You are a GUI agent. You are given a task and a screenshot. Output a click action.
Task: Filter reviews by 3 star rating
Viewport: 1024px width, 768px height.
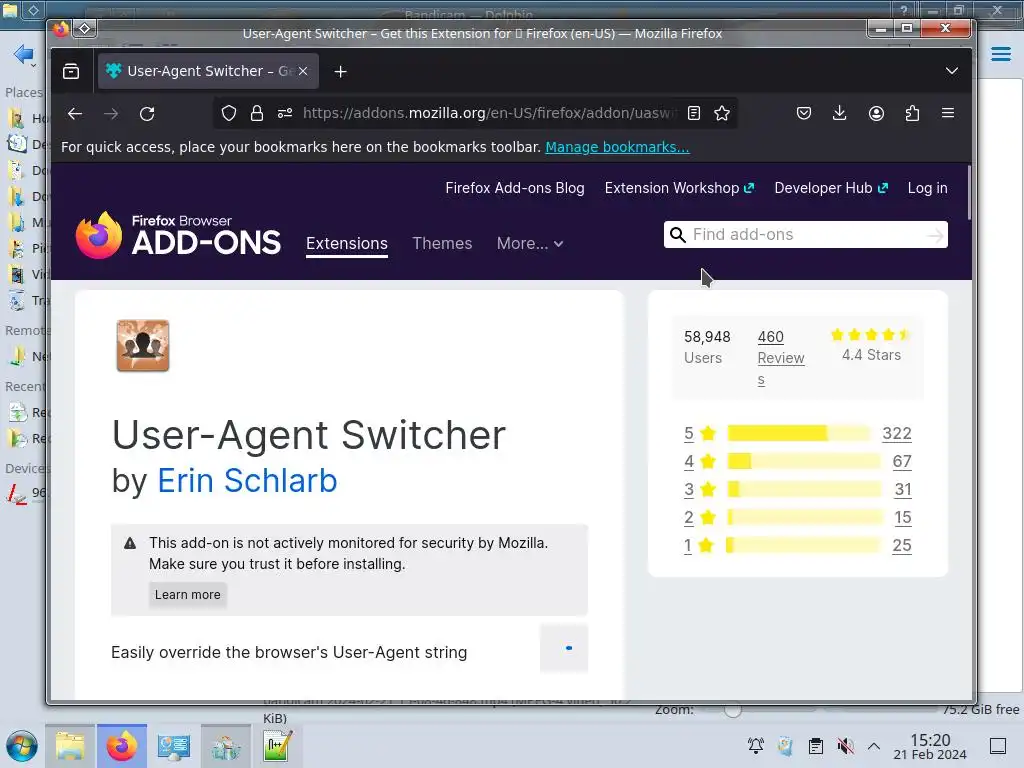click(700, 489)
